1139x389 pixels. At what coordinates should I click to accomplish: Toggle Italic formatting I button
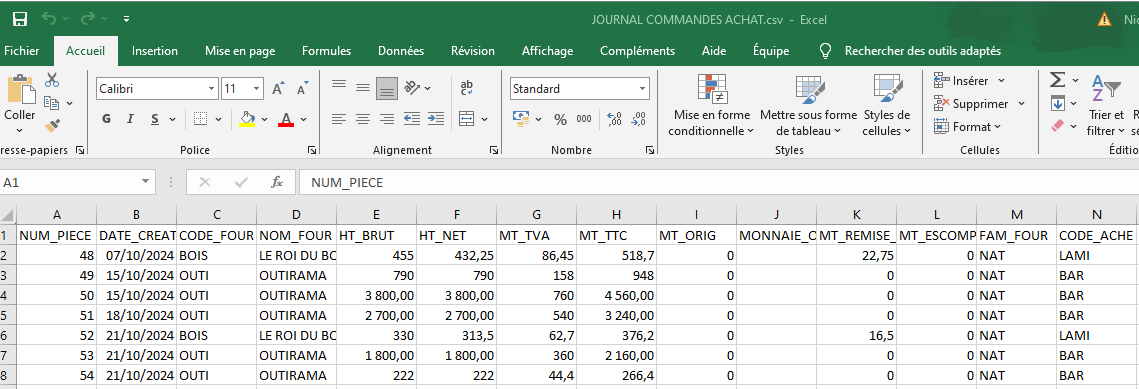tap(130, 119)
